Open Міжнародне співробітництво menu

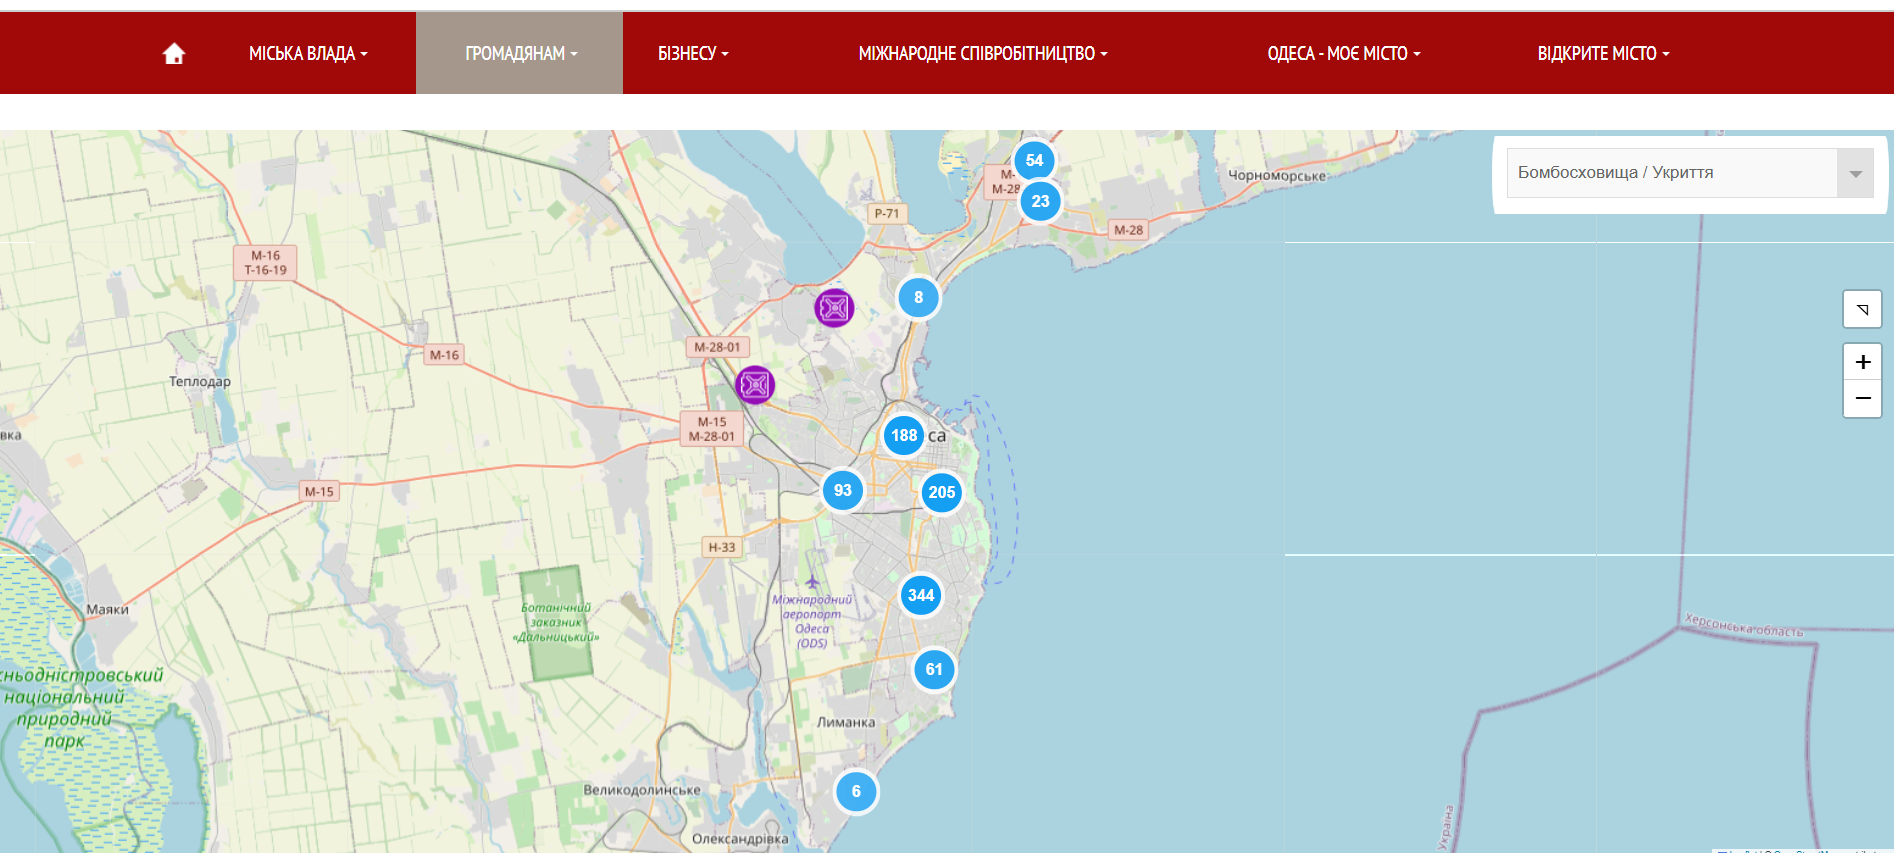pos(982,54)
